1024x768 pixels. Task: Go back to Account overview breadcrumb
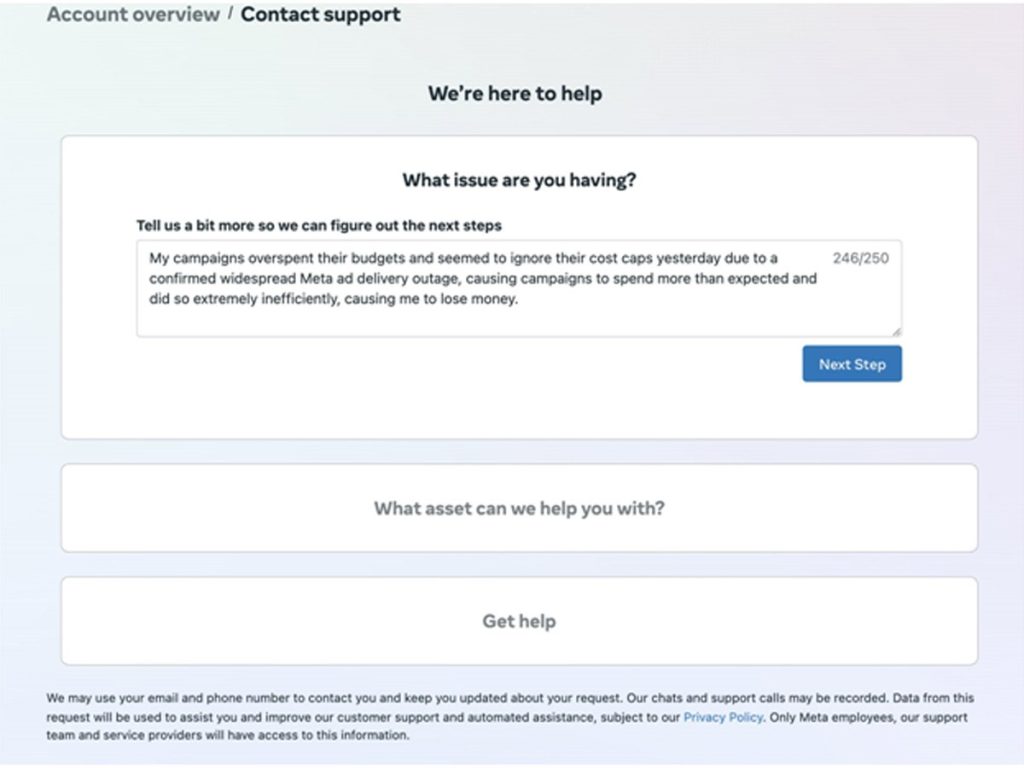[133, 15]
